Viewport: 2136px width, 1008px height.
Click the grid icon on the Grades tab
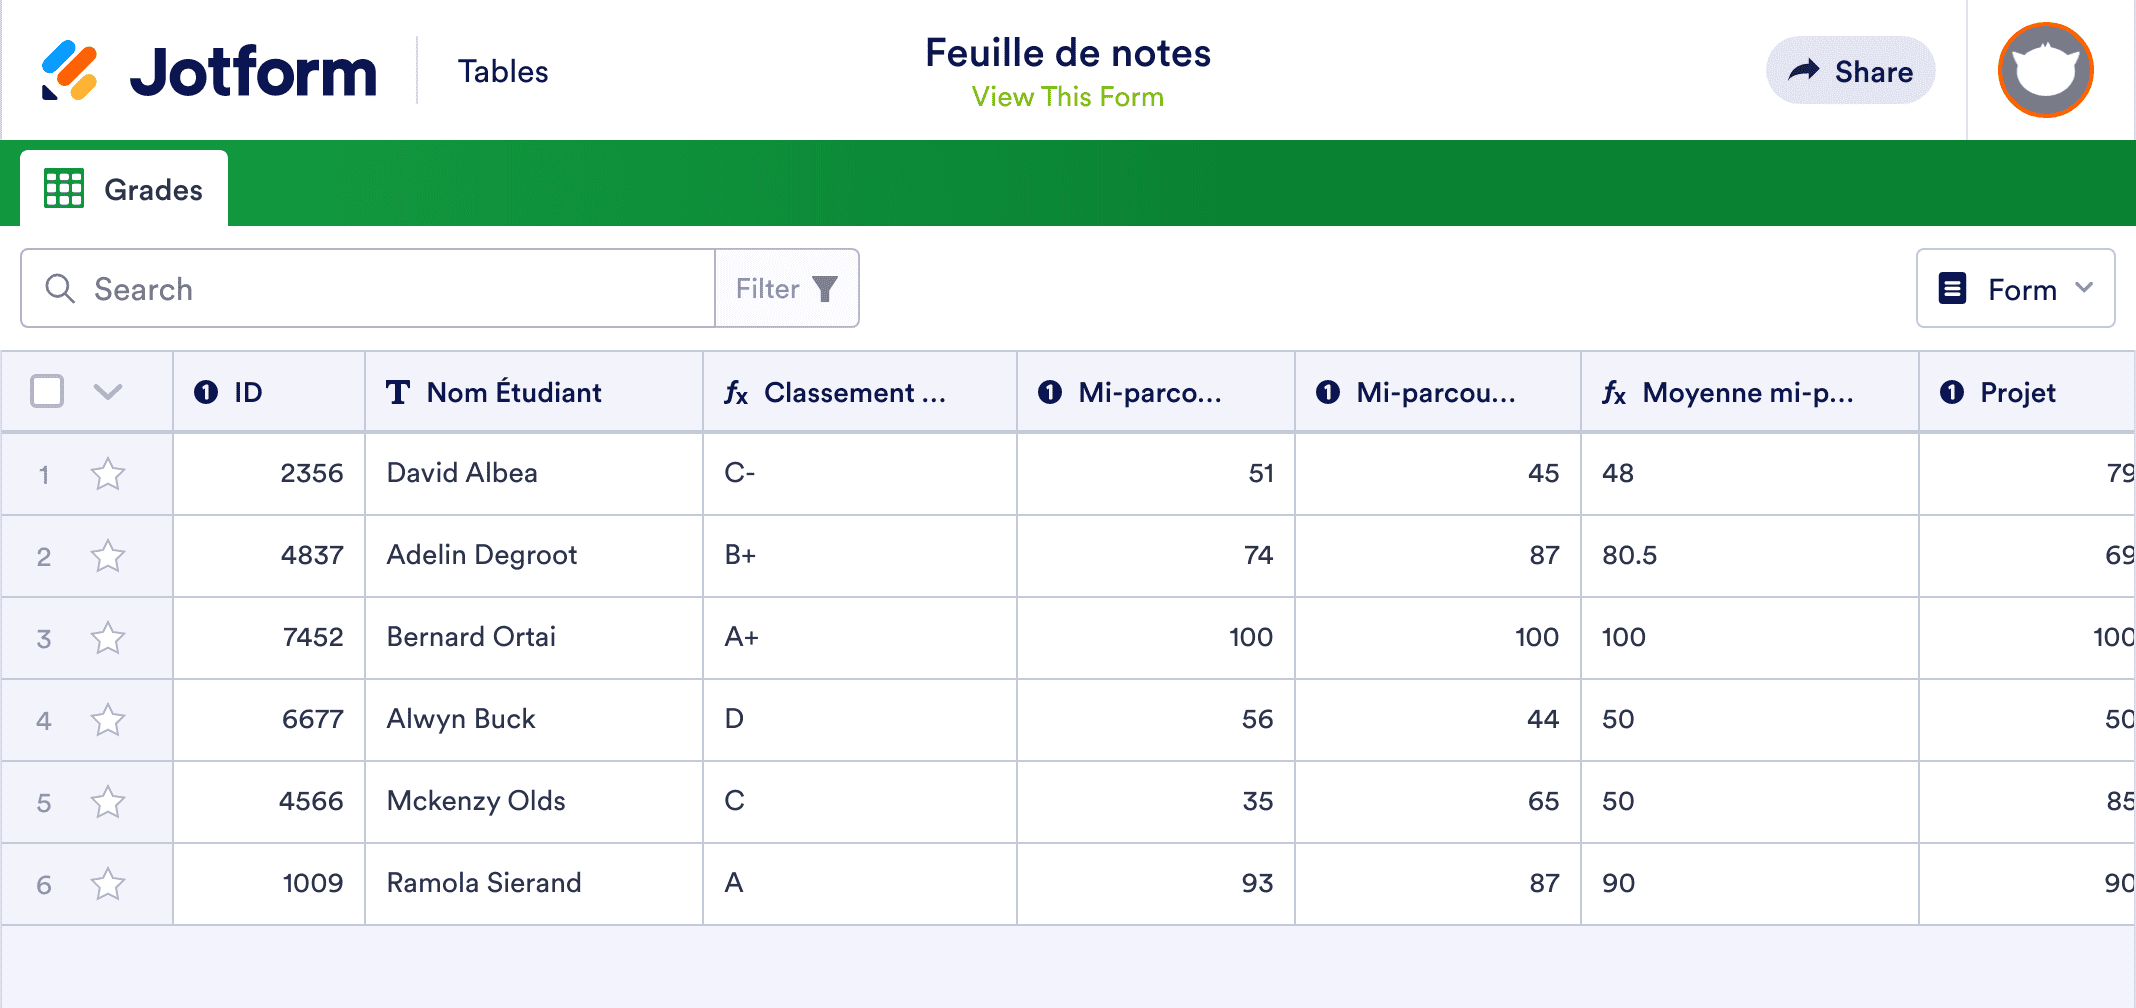tap(63, 188)
